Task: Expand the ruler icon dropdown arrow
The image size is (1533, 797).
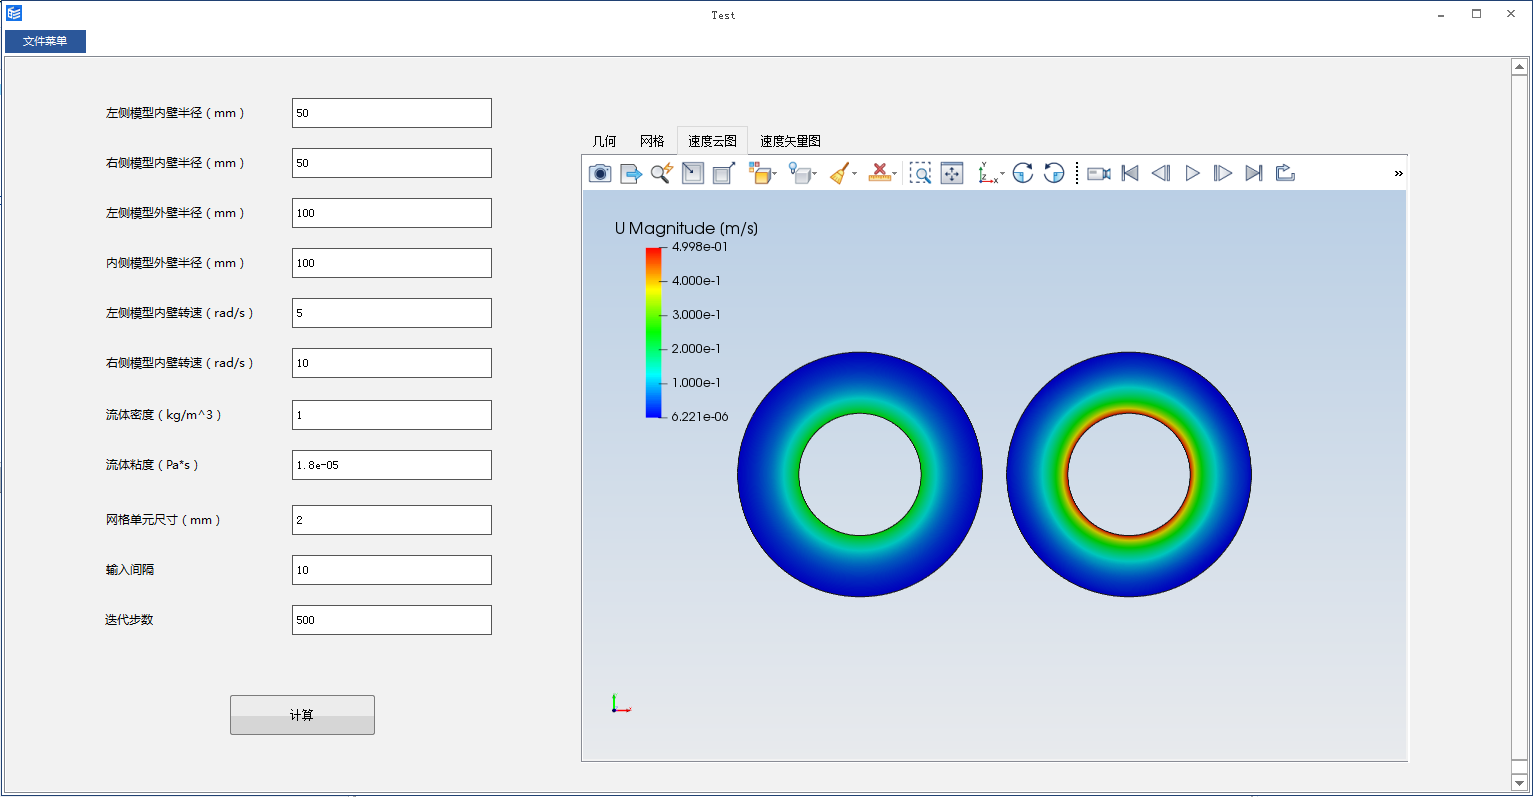Action: coord(895,174)
